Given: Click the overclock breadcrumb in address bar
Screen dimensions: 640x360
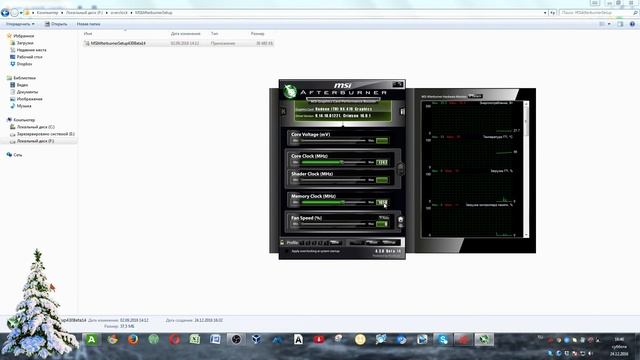Looking at the screenshot, I should (x=119, y=13).
